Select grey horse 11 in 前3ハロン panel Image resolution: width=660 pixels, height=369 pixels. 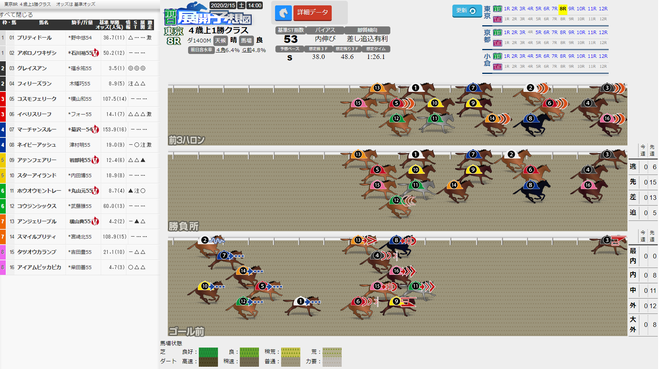tap(436, 122)
